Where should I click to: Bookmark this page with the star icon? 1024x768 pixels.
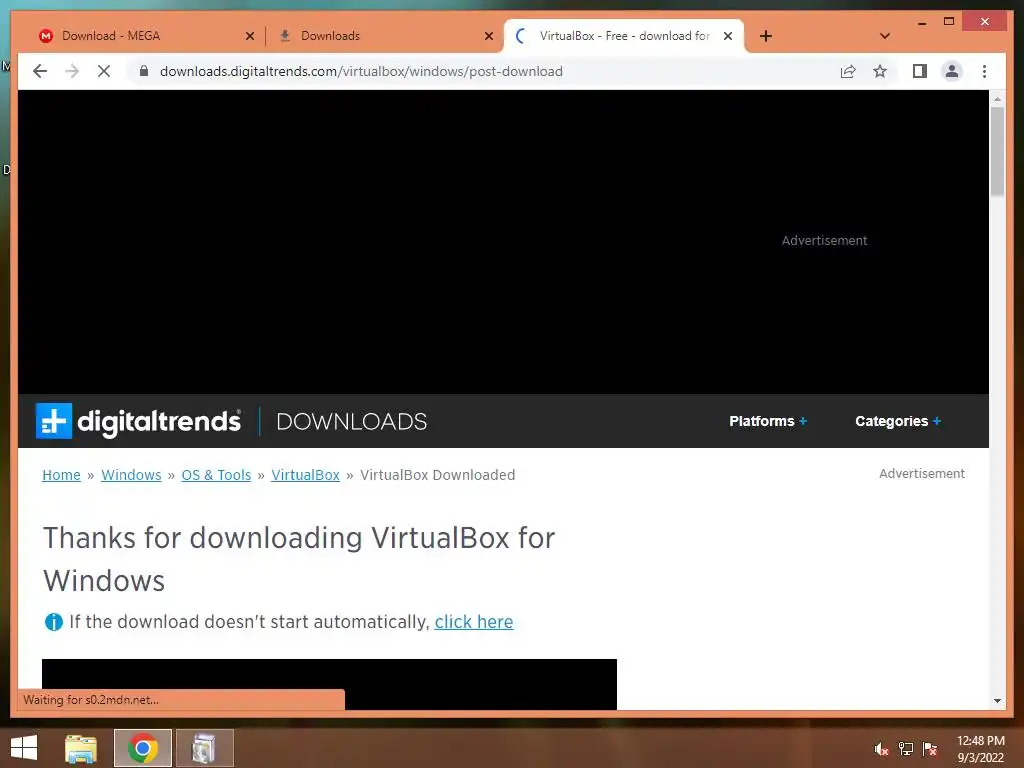[880, 71]
